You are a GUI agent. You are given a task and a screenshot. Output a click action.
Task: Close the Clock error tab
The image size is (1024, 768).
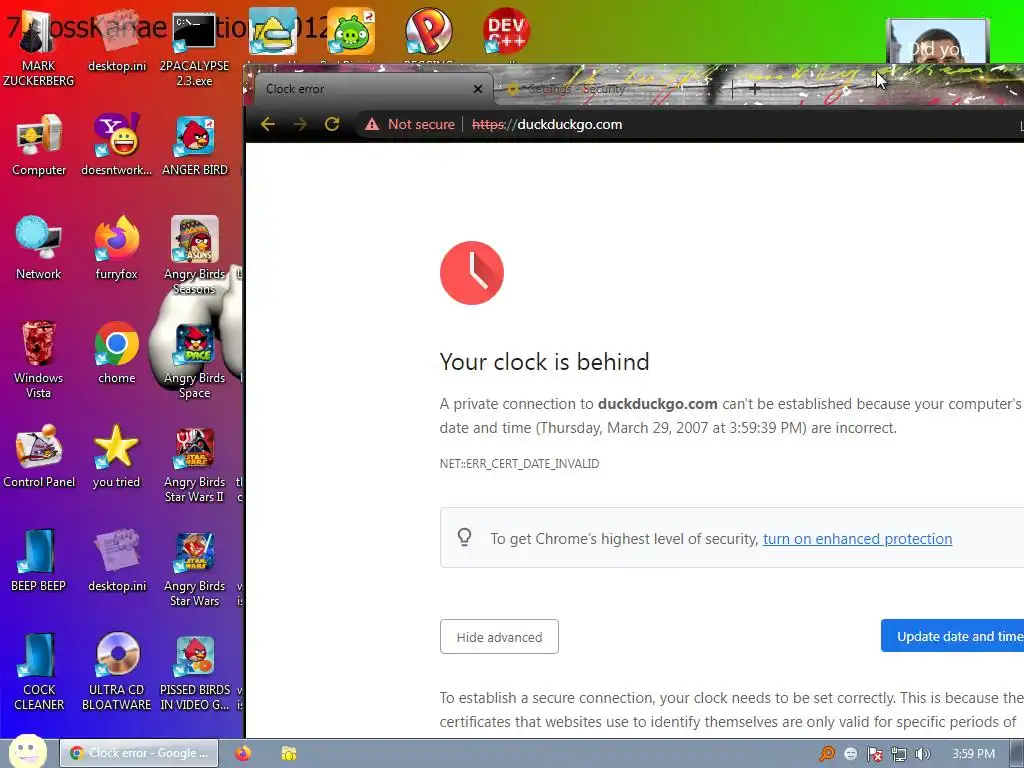(x=477, y=89)
